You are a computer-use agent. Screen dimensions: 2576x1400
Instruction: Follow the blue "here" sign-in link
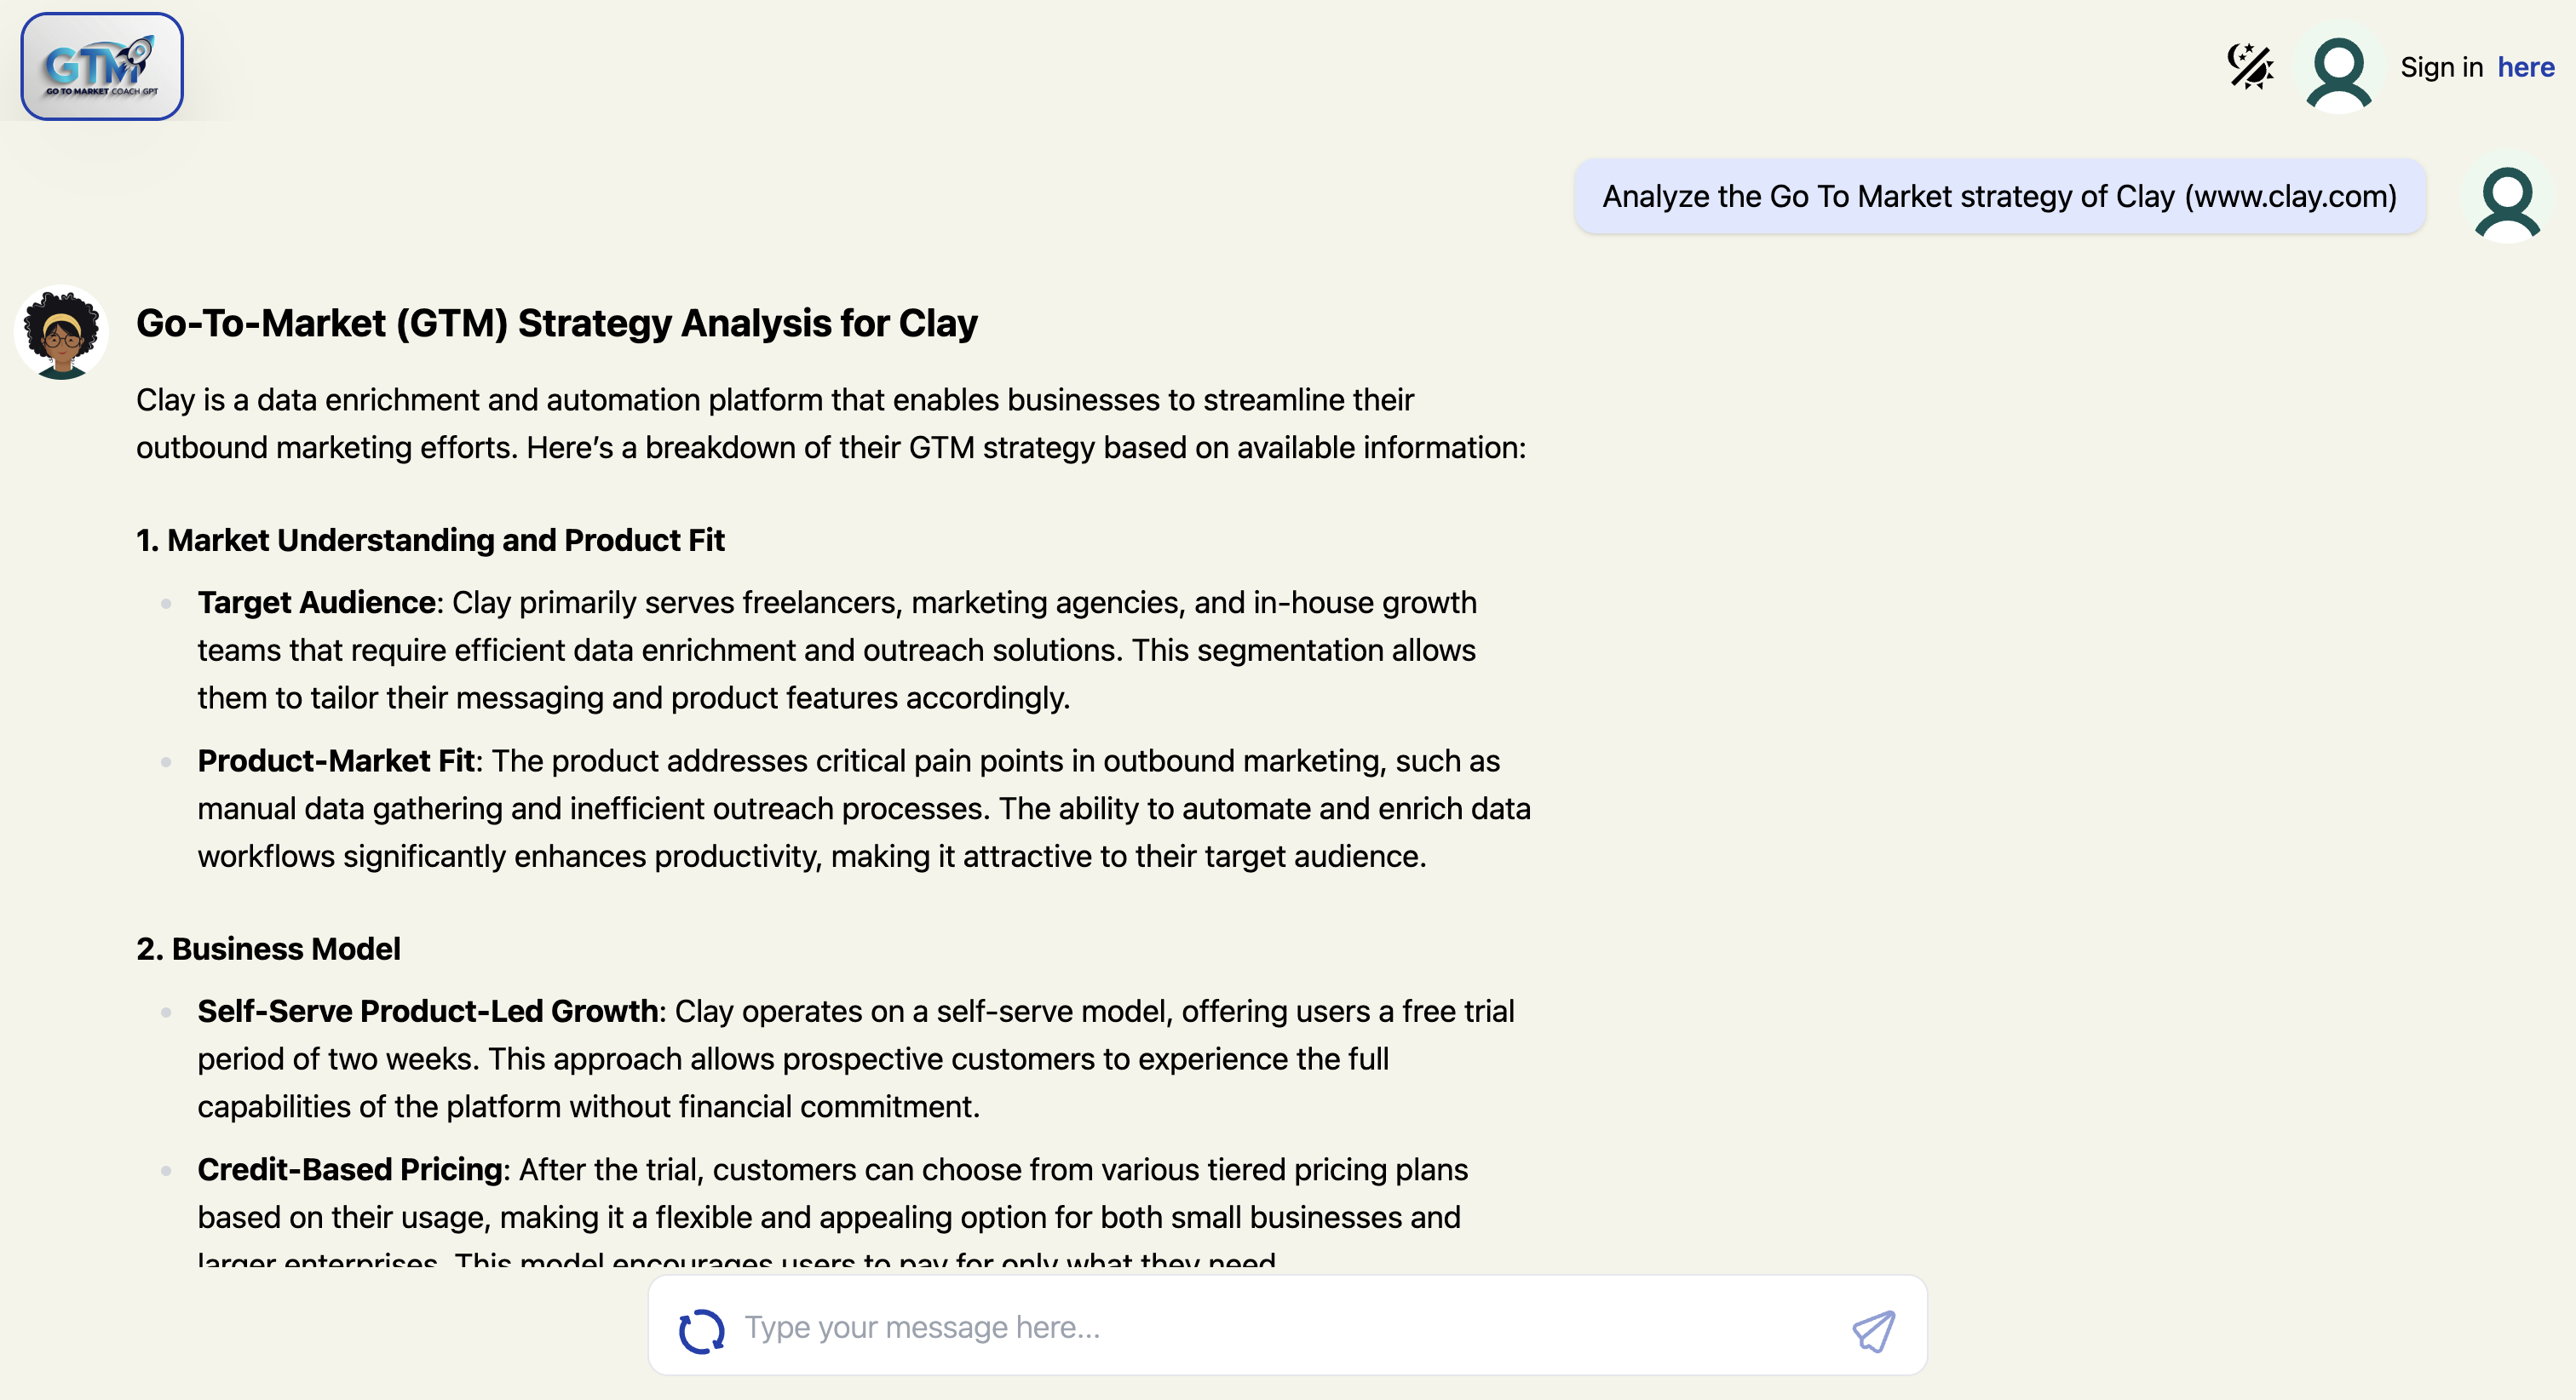pos(2525,67)
